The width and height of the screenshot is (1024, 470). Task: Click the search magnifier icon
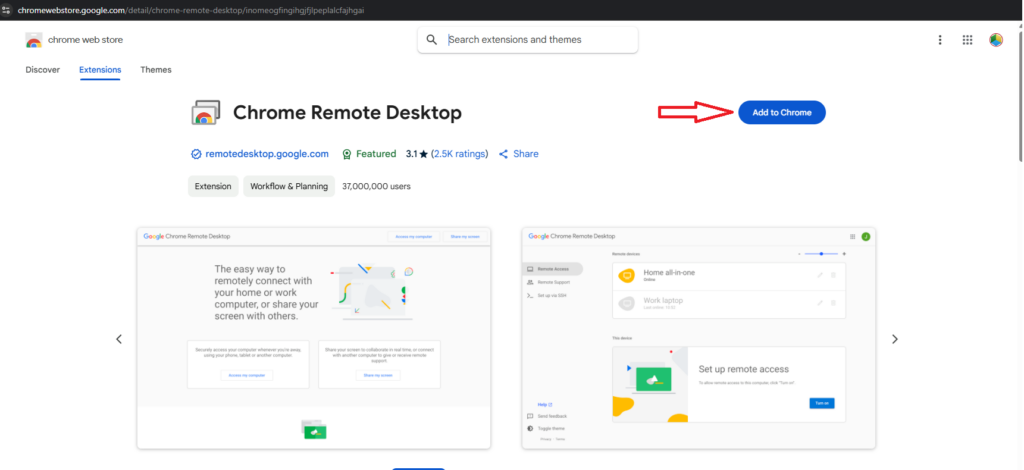pyautogui.click(x=432, y=40)
